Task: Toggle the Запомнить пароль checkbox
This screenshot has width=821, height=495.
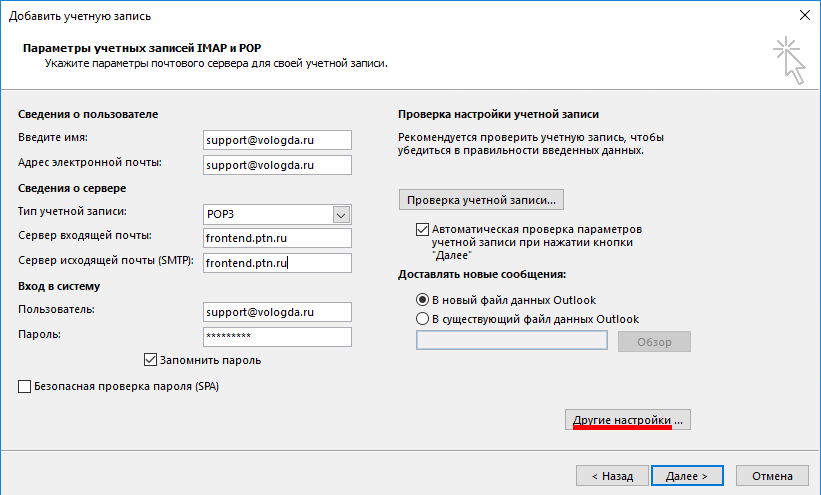Action: [152, 360]
